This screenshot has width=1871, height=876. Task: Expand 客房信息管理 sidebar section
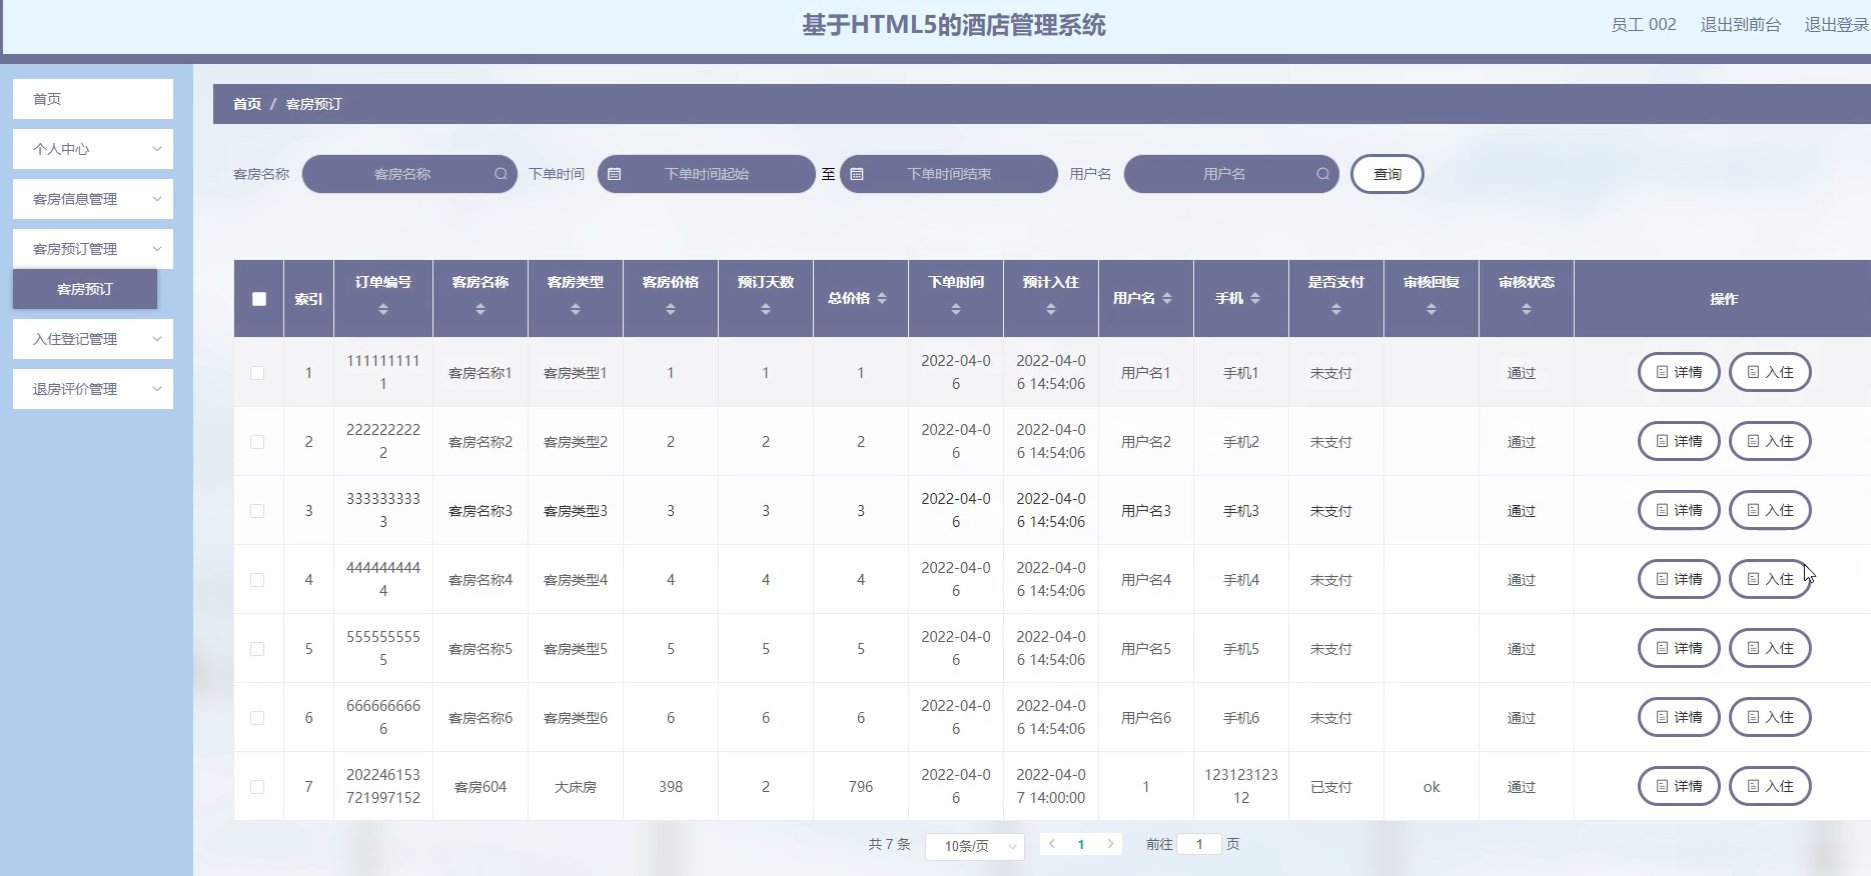coord(93,199)
